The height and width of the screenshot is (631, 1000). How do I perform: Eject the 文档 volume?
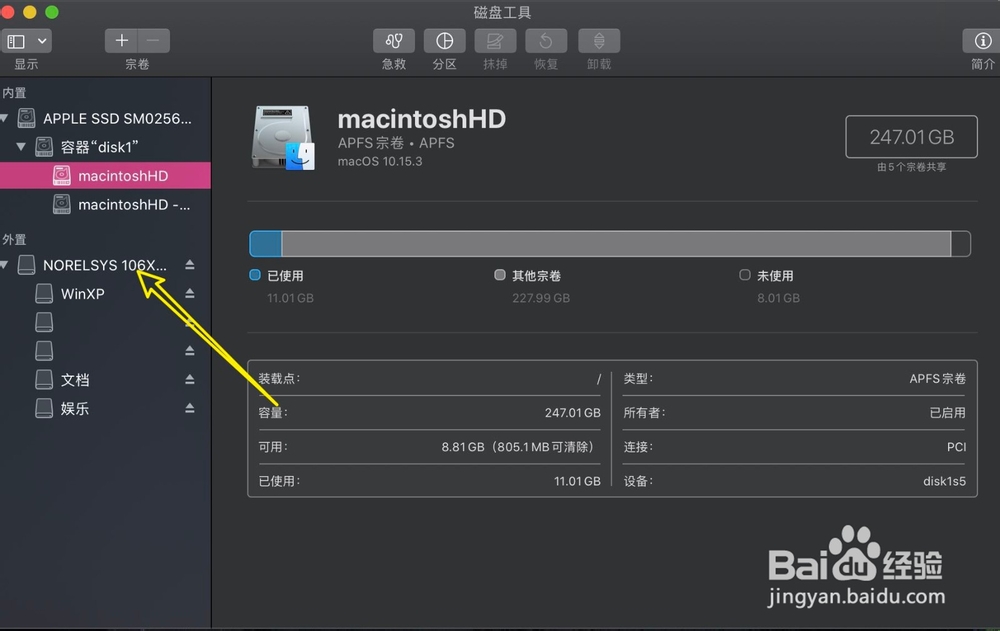click(x=189, y=380)
